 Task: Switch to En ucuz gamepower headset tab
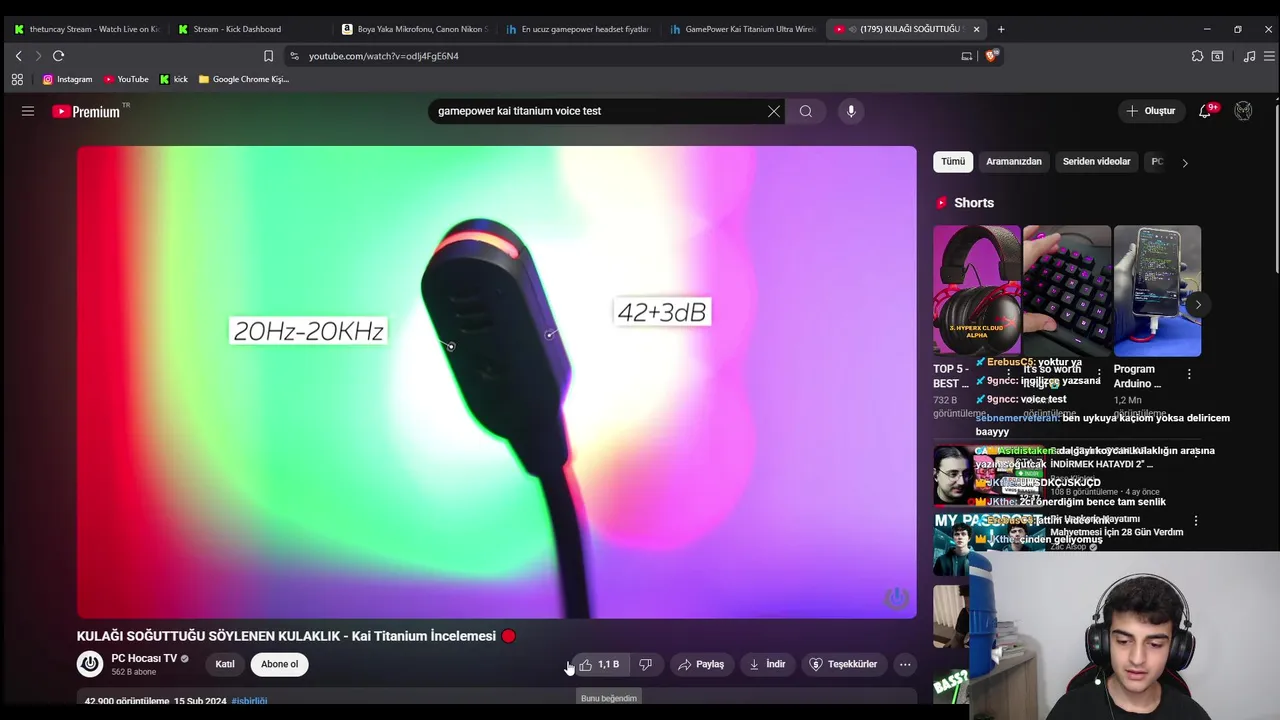pyautogui.click(x=578, y=29)
